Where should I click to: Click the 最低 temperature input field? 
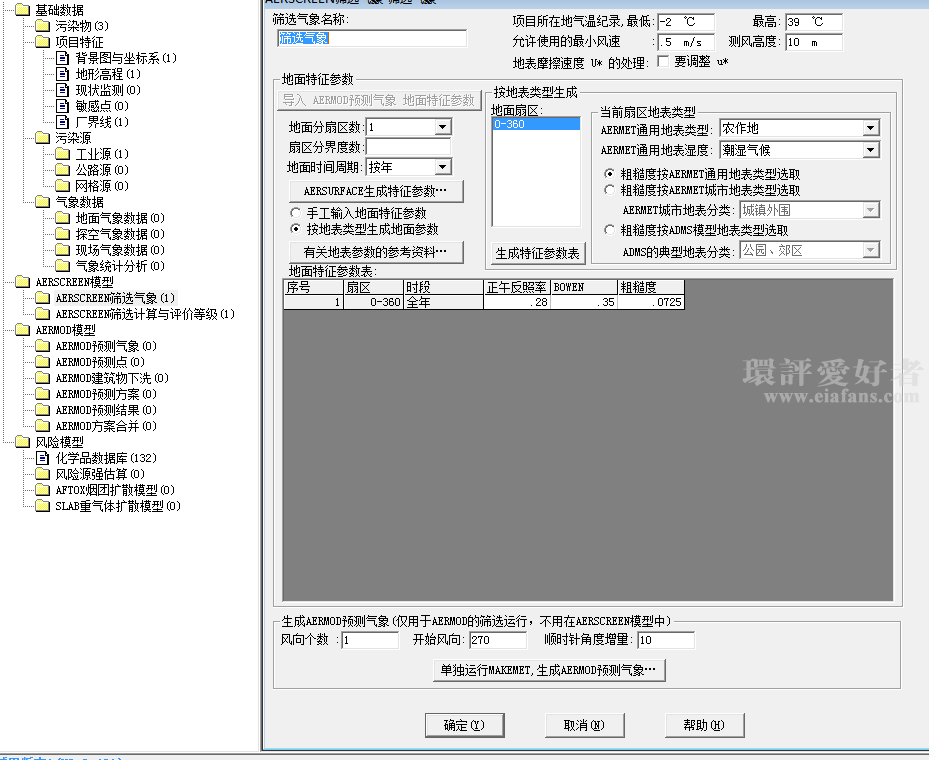click(x=686, y=22)
